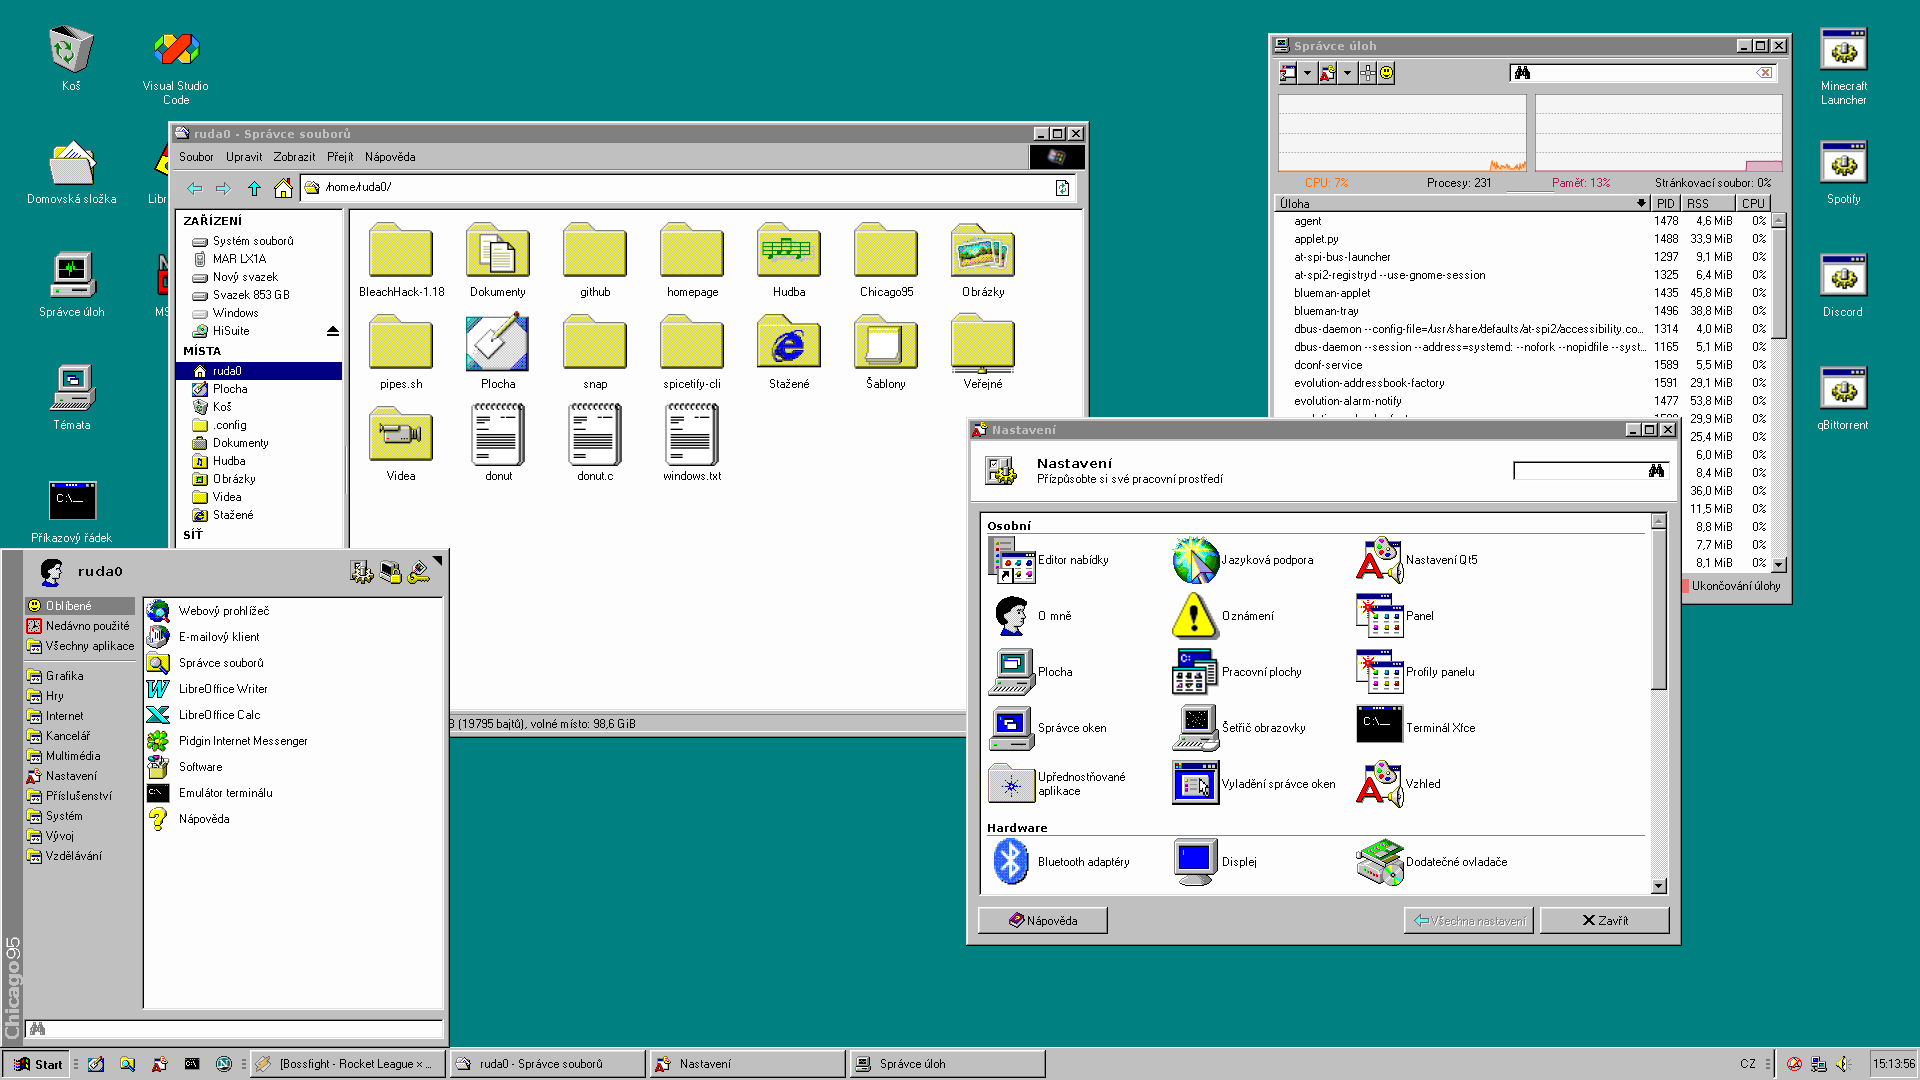Open first dropdown arrow in task manager toolbar
The width and height of the screenshot is (1920, 1080).
pyautogui.click(x=1307, y=73)
